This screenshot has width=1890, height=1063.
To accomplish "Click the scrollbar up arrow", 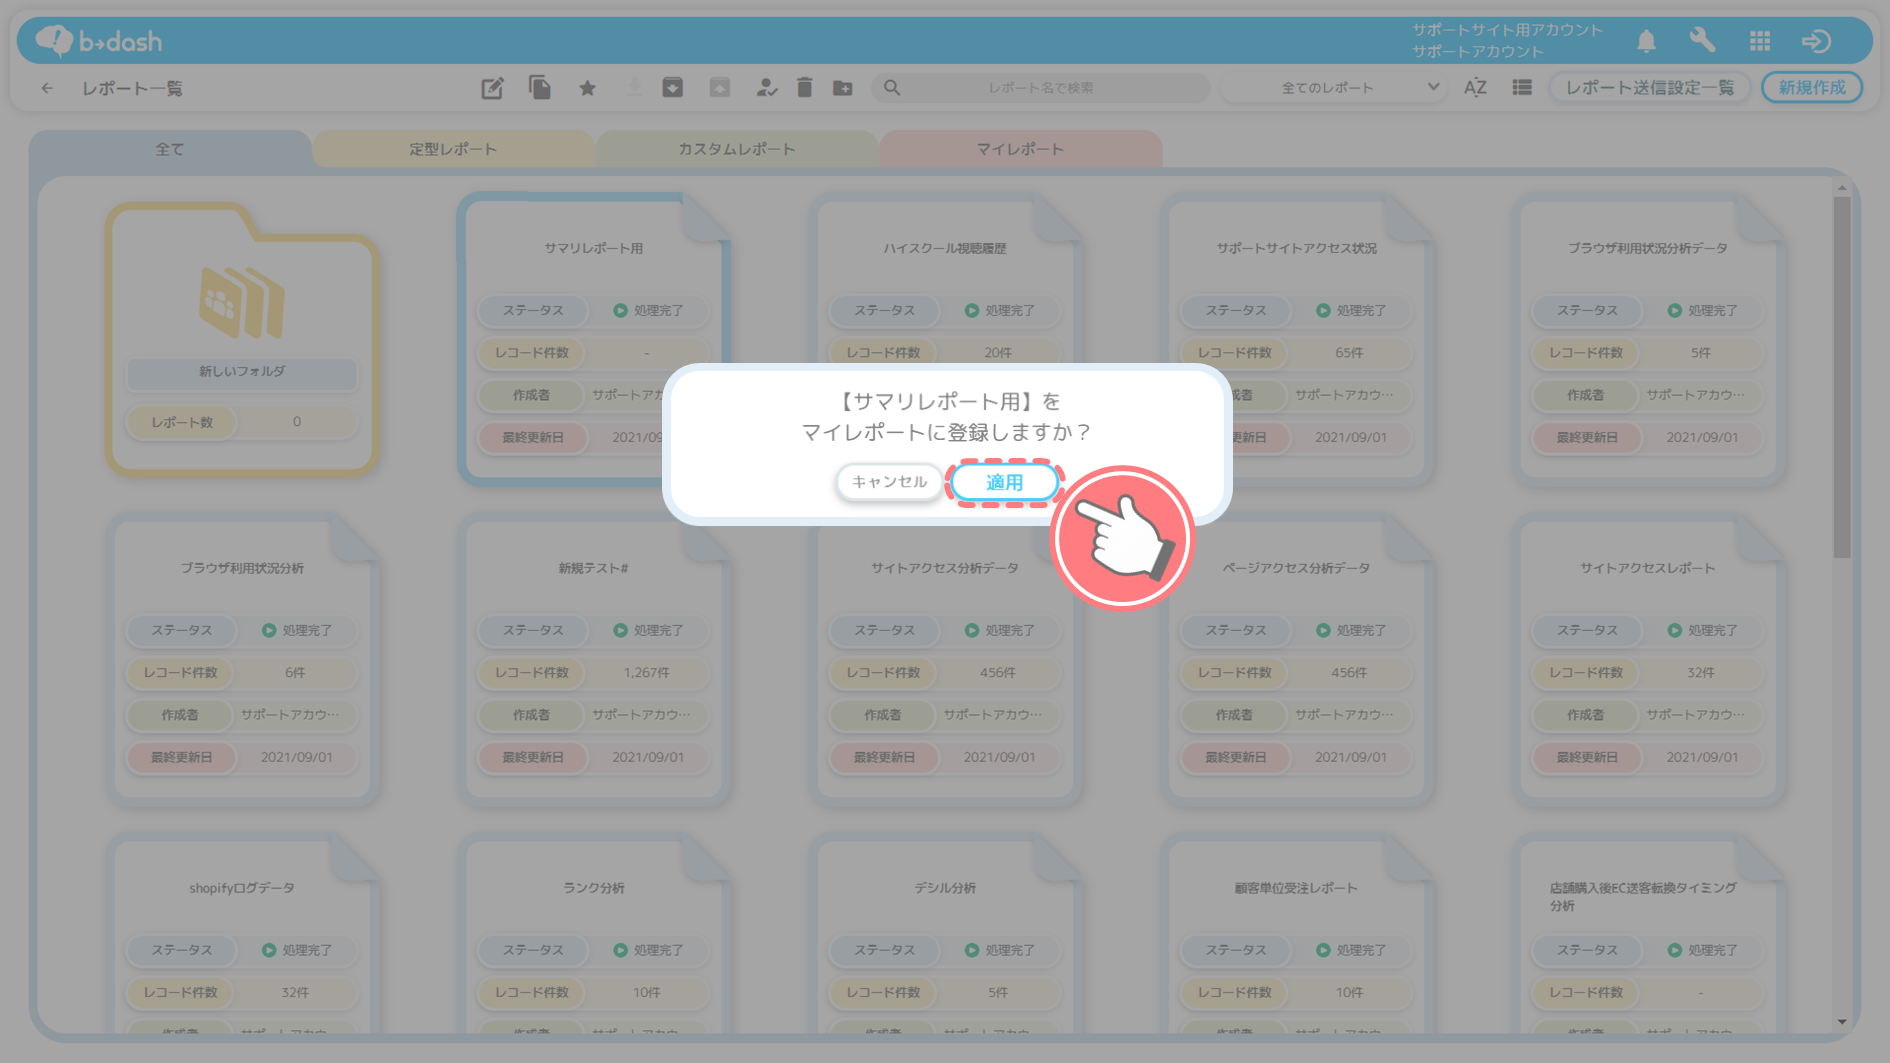I will pyautogui.click(x=1842, y=187).
